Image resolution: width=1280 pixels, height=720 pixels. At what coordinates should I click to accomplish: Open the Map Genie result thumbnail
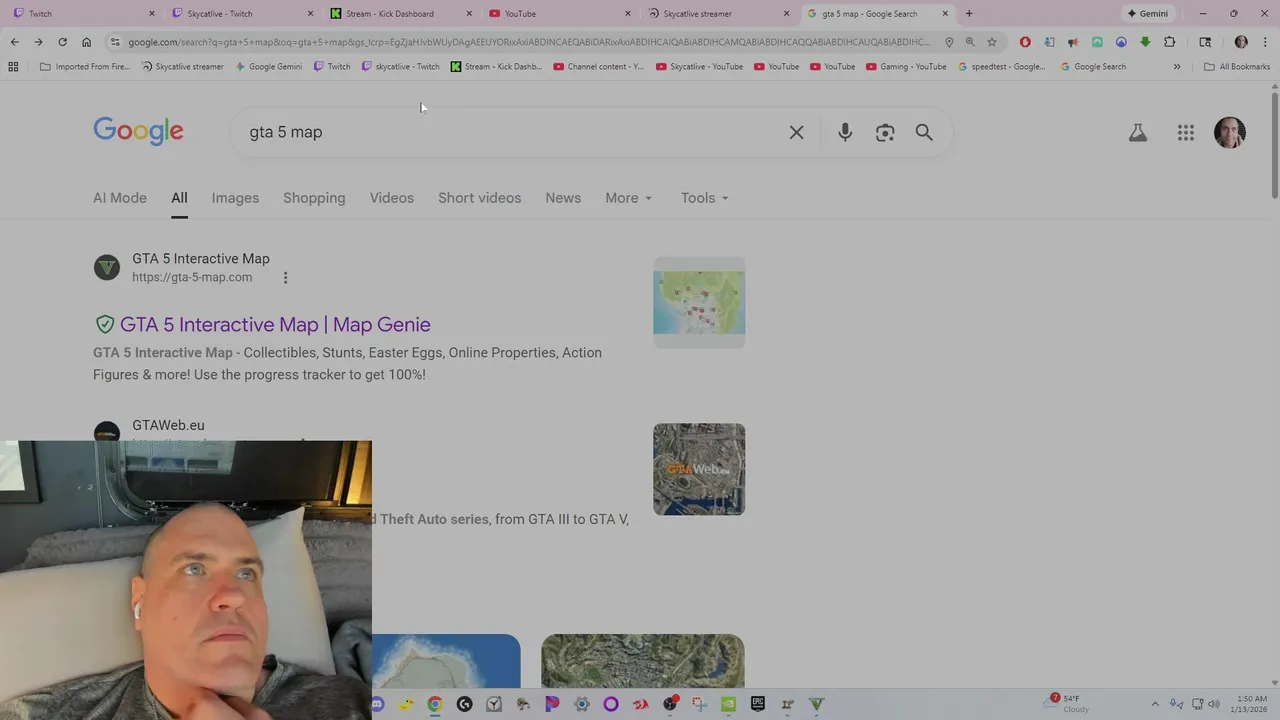coord(699,303)
